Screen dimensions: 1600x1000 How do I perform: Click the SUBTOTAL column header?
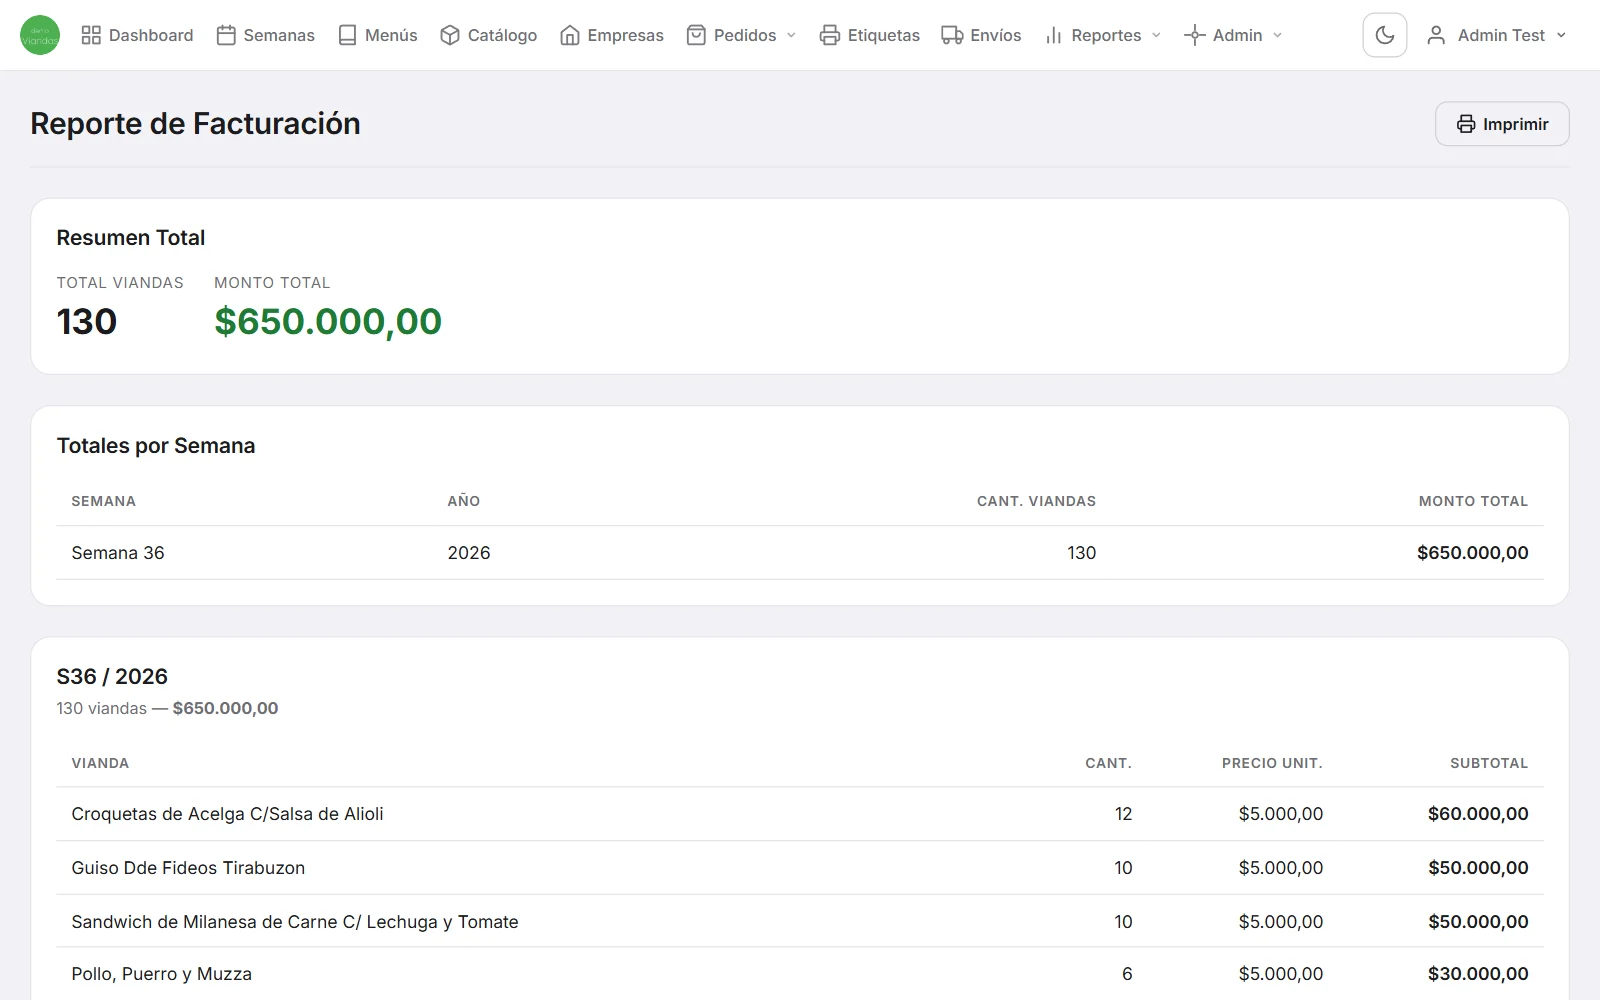tap(1489, 763)
